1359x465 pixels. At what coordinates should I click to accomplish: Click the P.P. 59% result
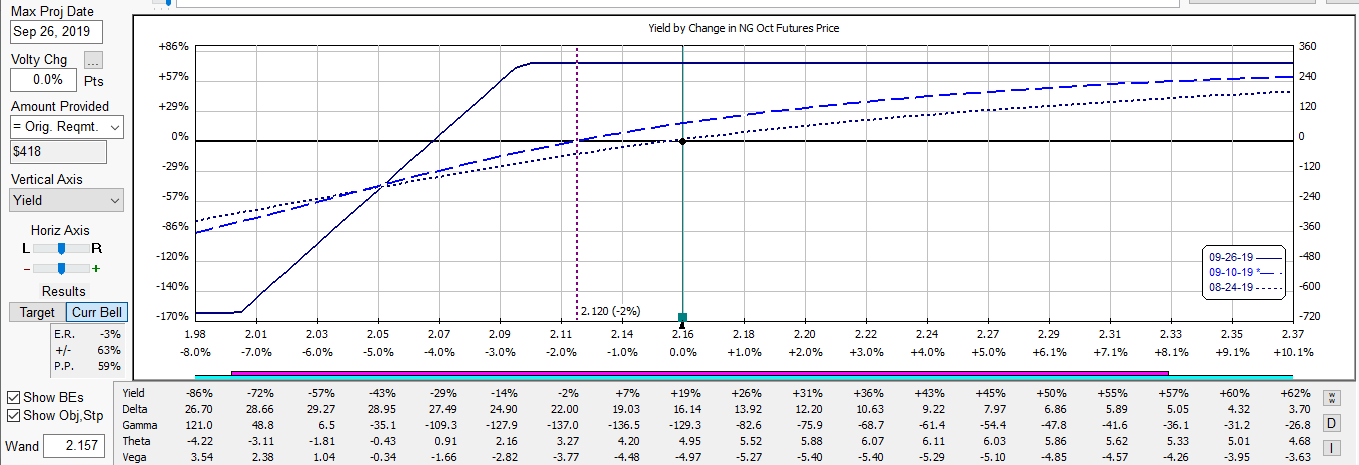pyautogui.click(x=87, y=366)
